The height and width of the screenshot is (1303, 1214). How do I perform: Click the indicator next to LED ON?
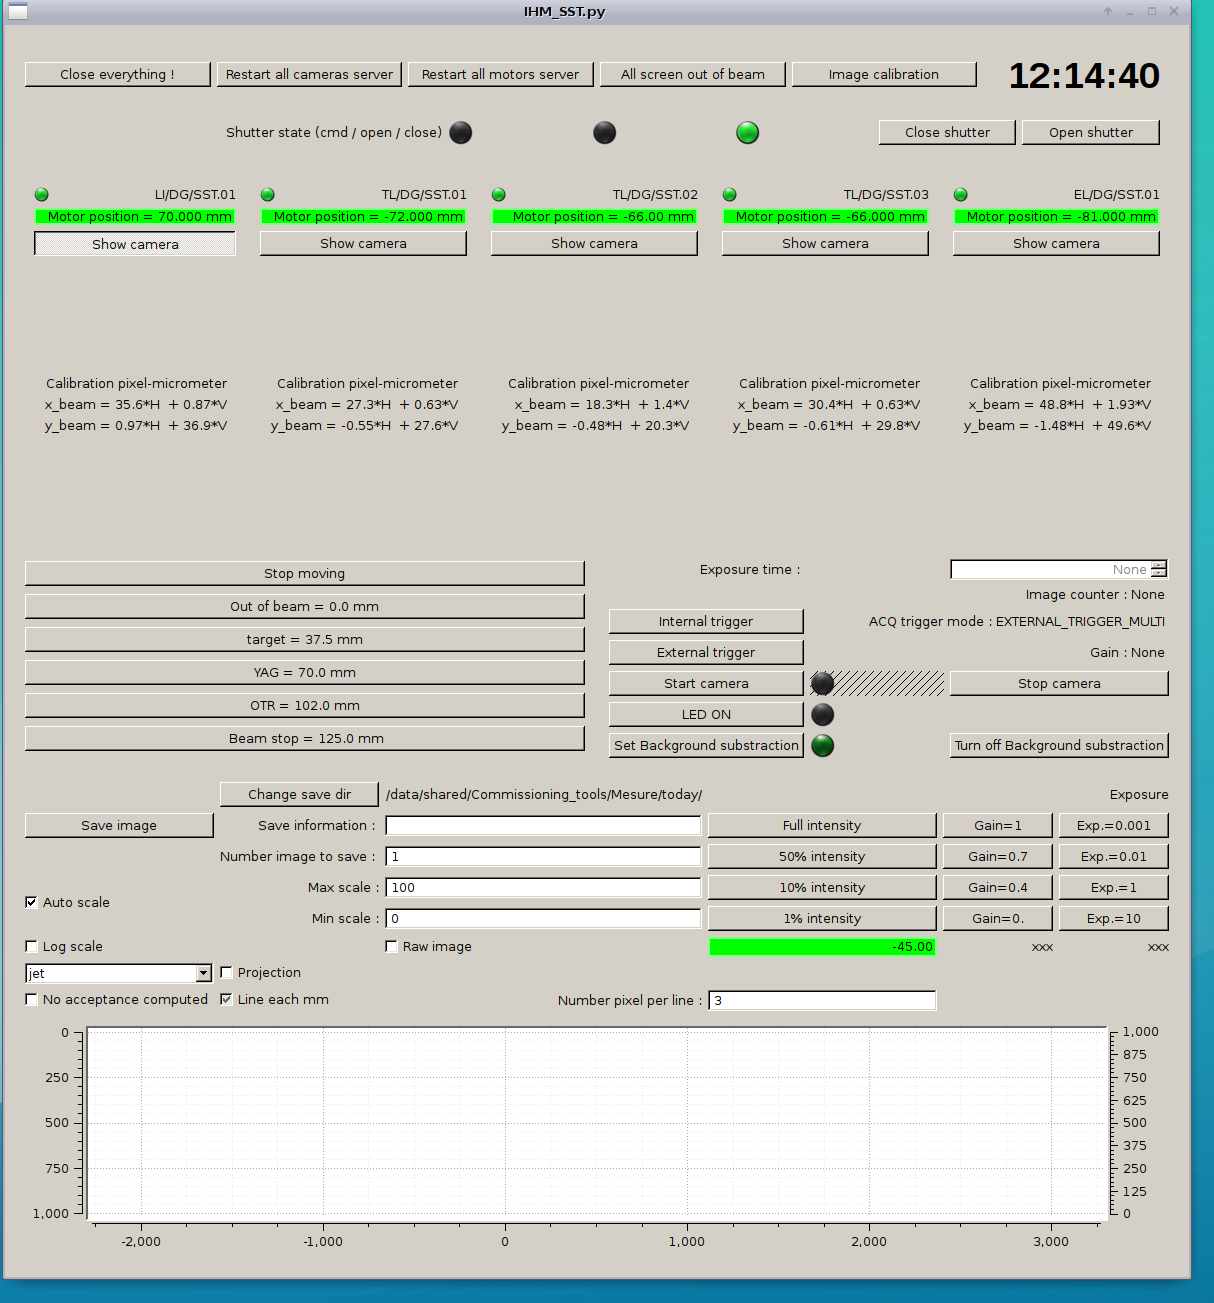tap(822, 714)
